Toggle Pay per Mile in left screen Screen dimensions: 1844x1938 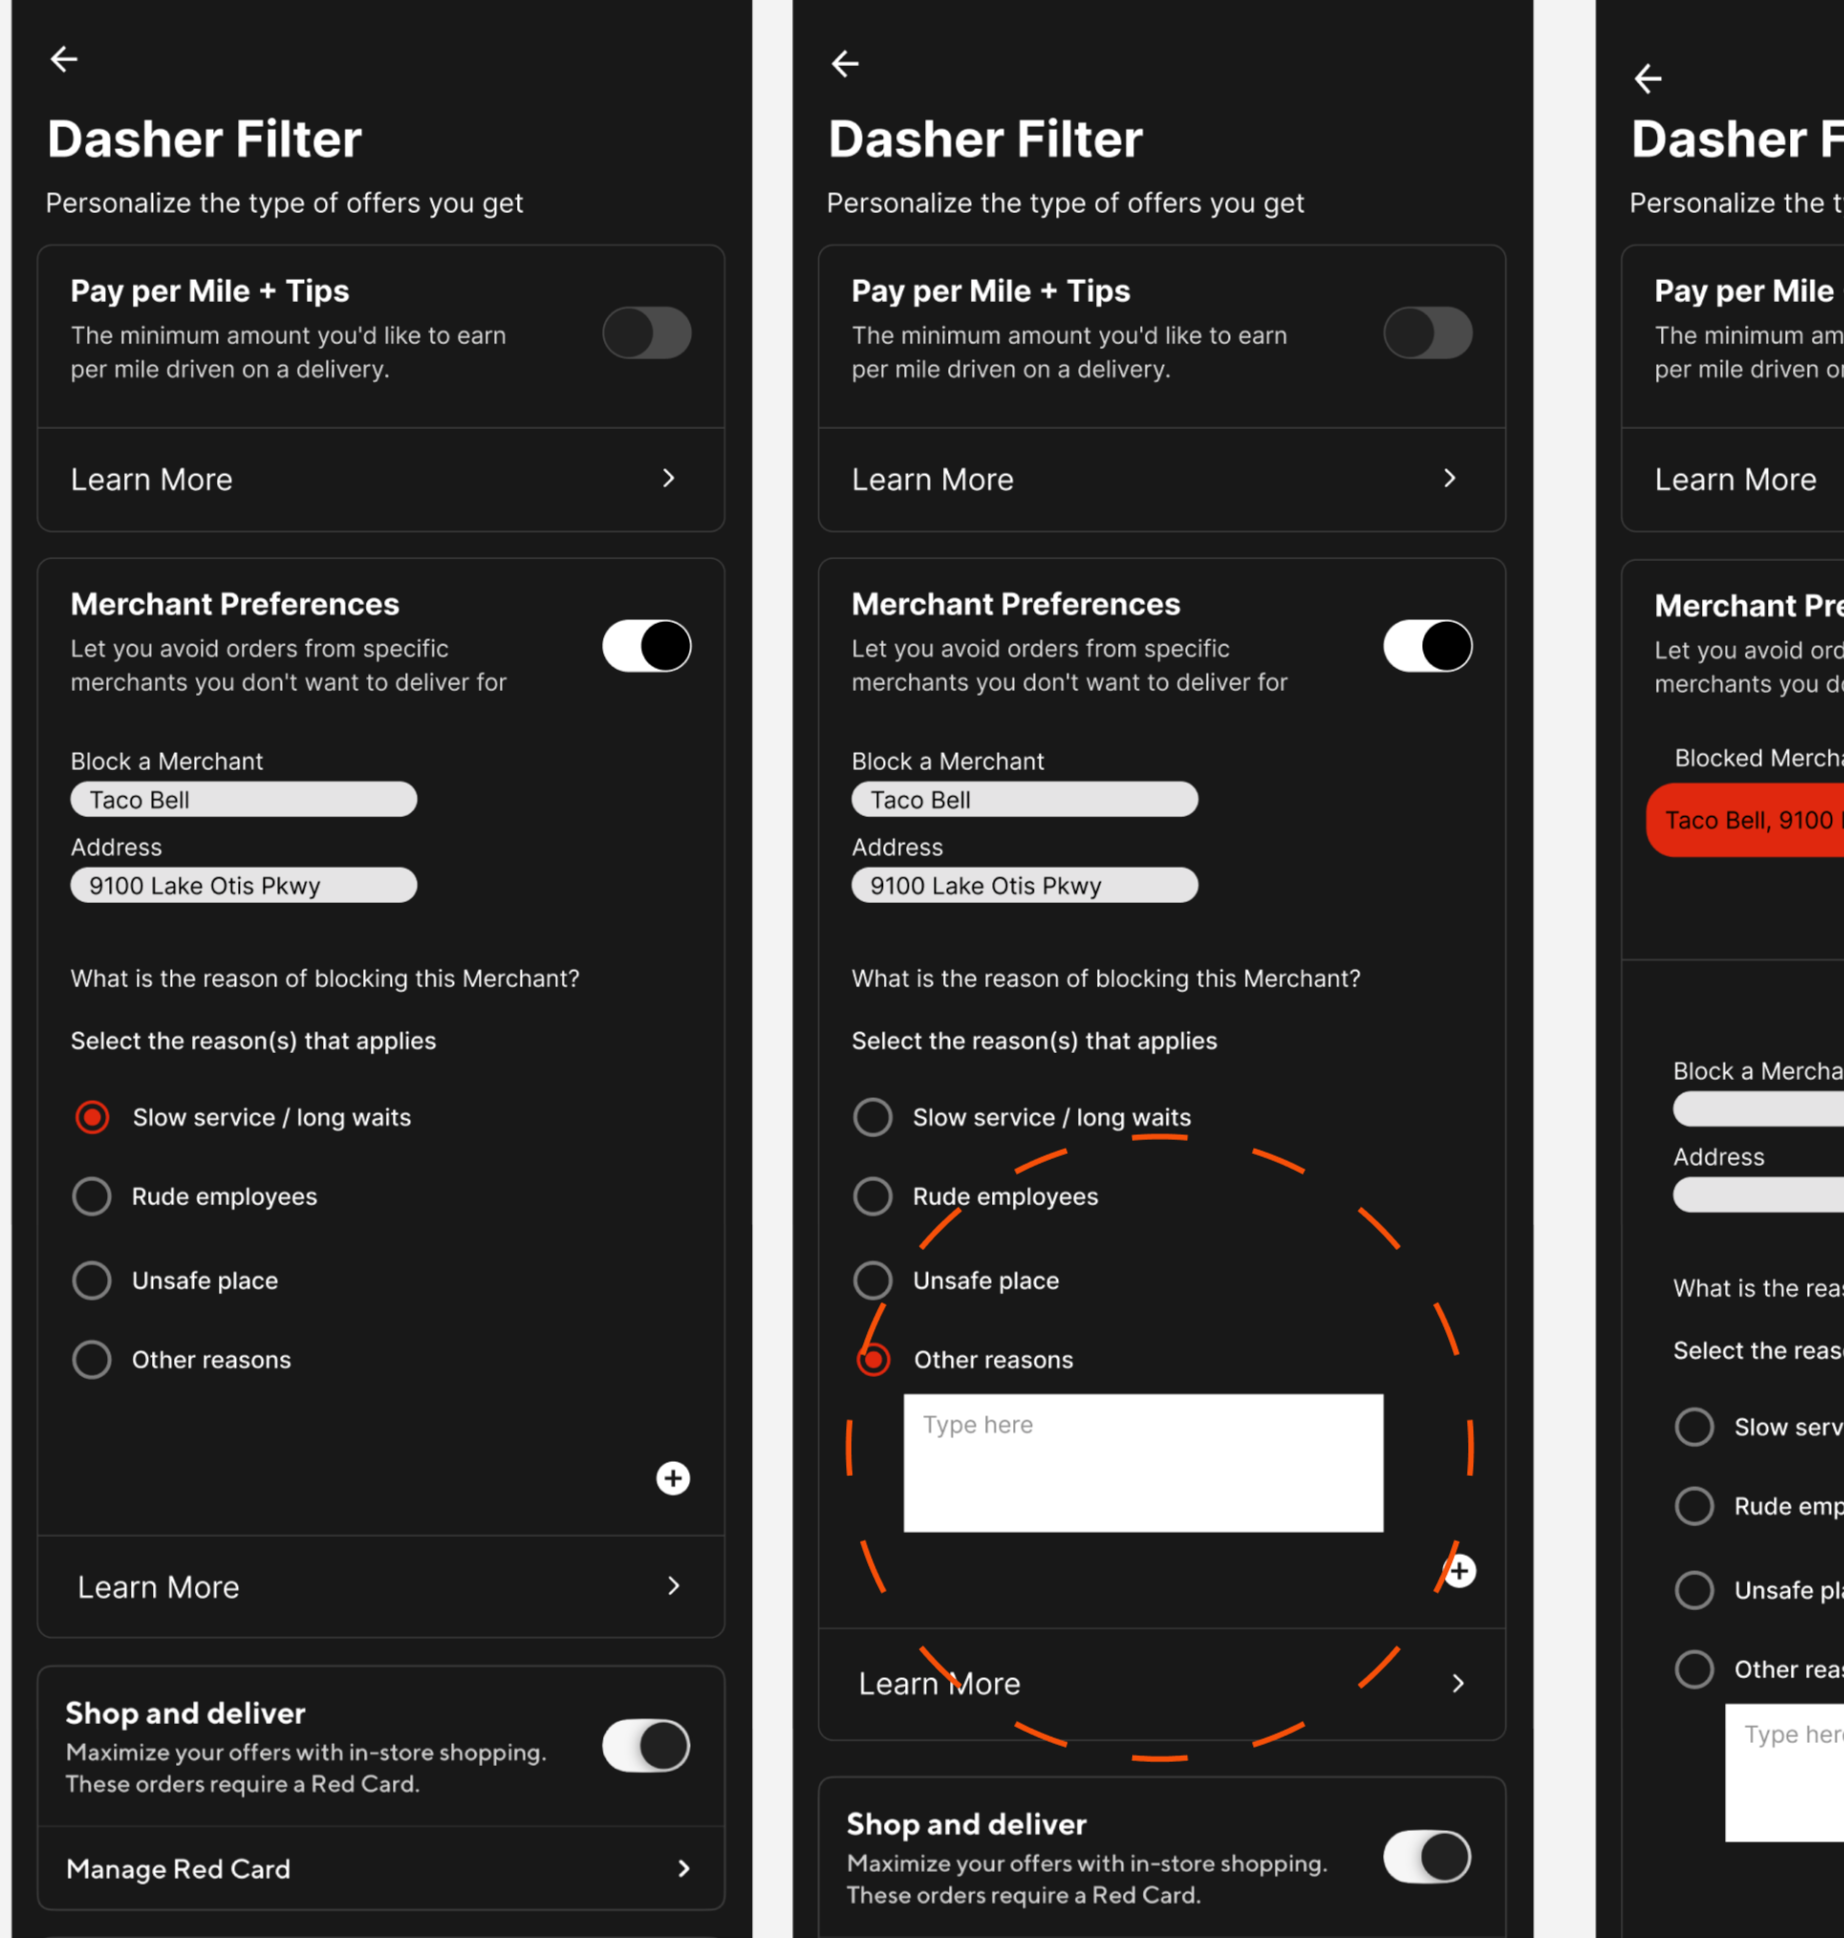pyautogui.click(x=647, y=333)
